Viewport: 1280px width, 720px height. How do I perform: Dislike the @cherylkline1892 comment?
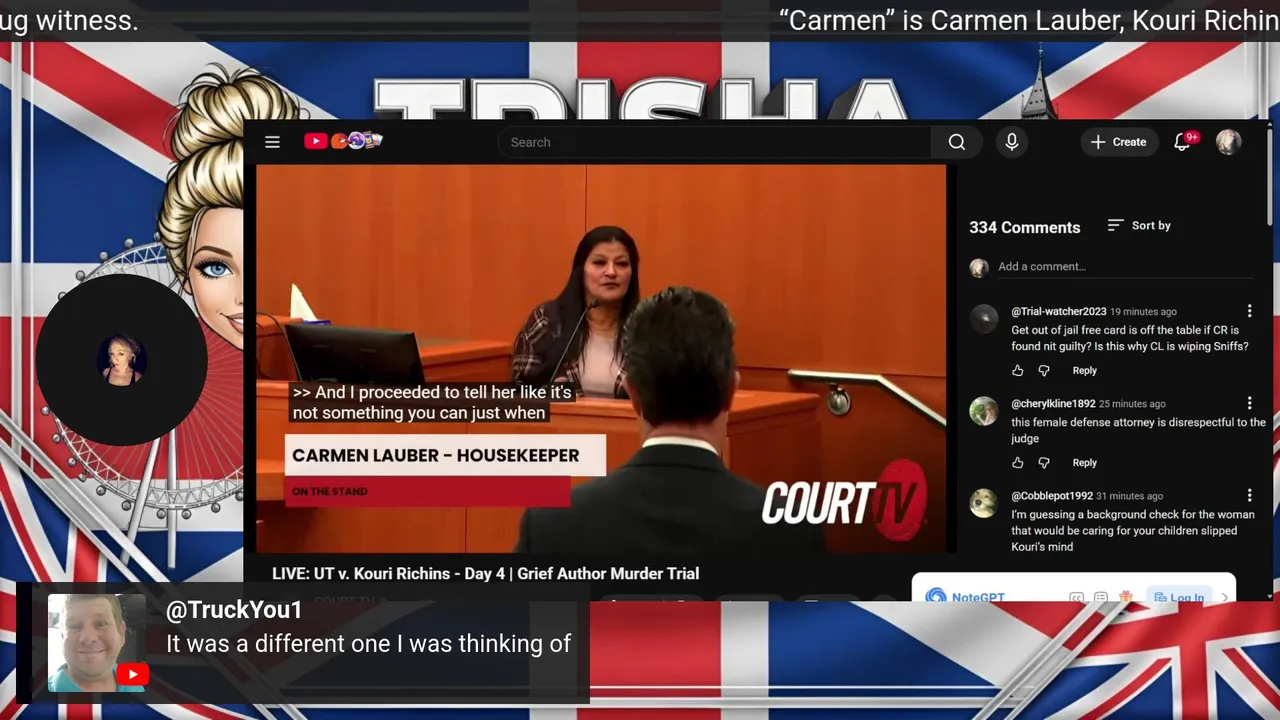(x=1044, y=462)
